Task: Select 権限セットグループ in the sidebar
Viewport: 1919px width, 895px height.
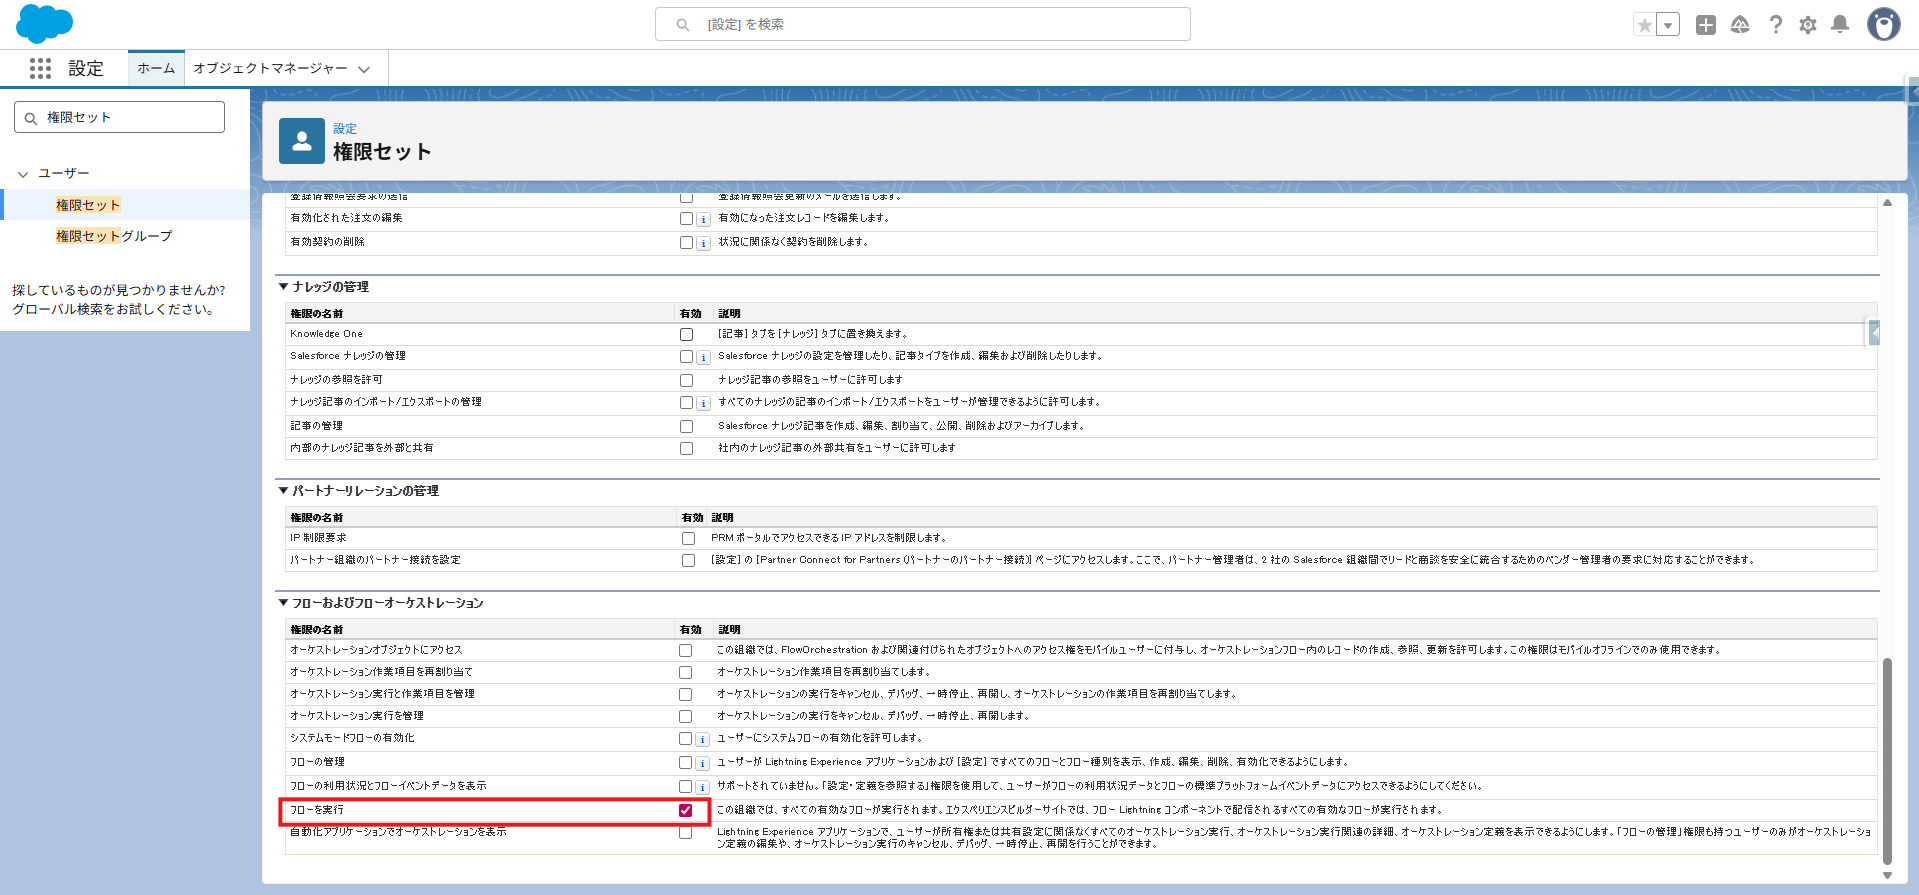Action: [x=114, y=236]
